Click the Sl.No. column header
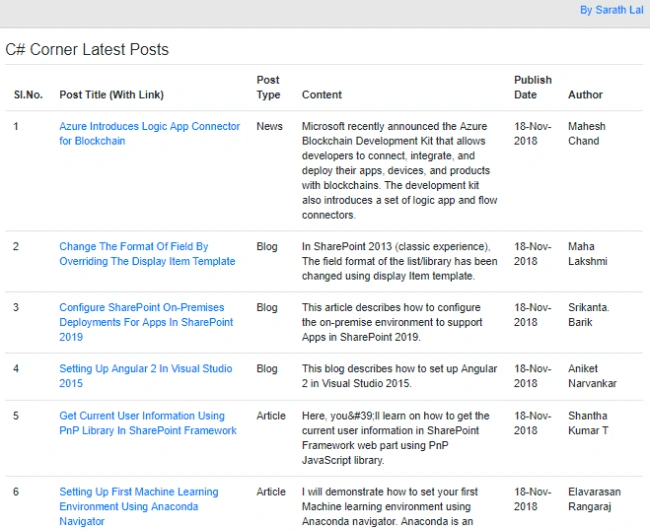This screenshot has height=531, width=650. pos(28,95)
